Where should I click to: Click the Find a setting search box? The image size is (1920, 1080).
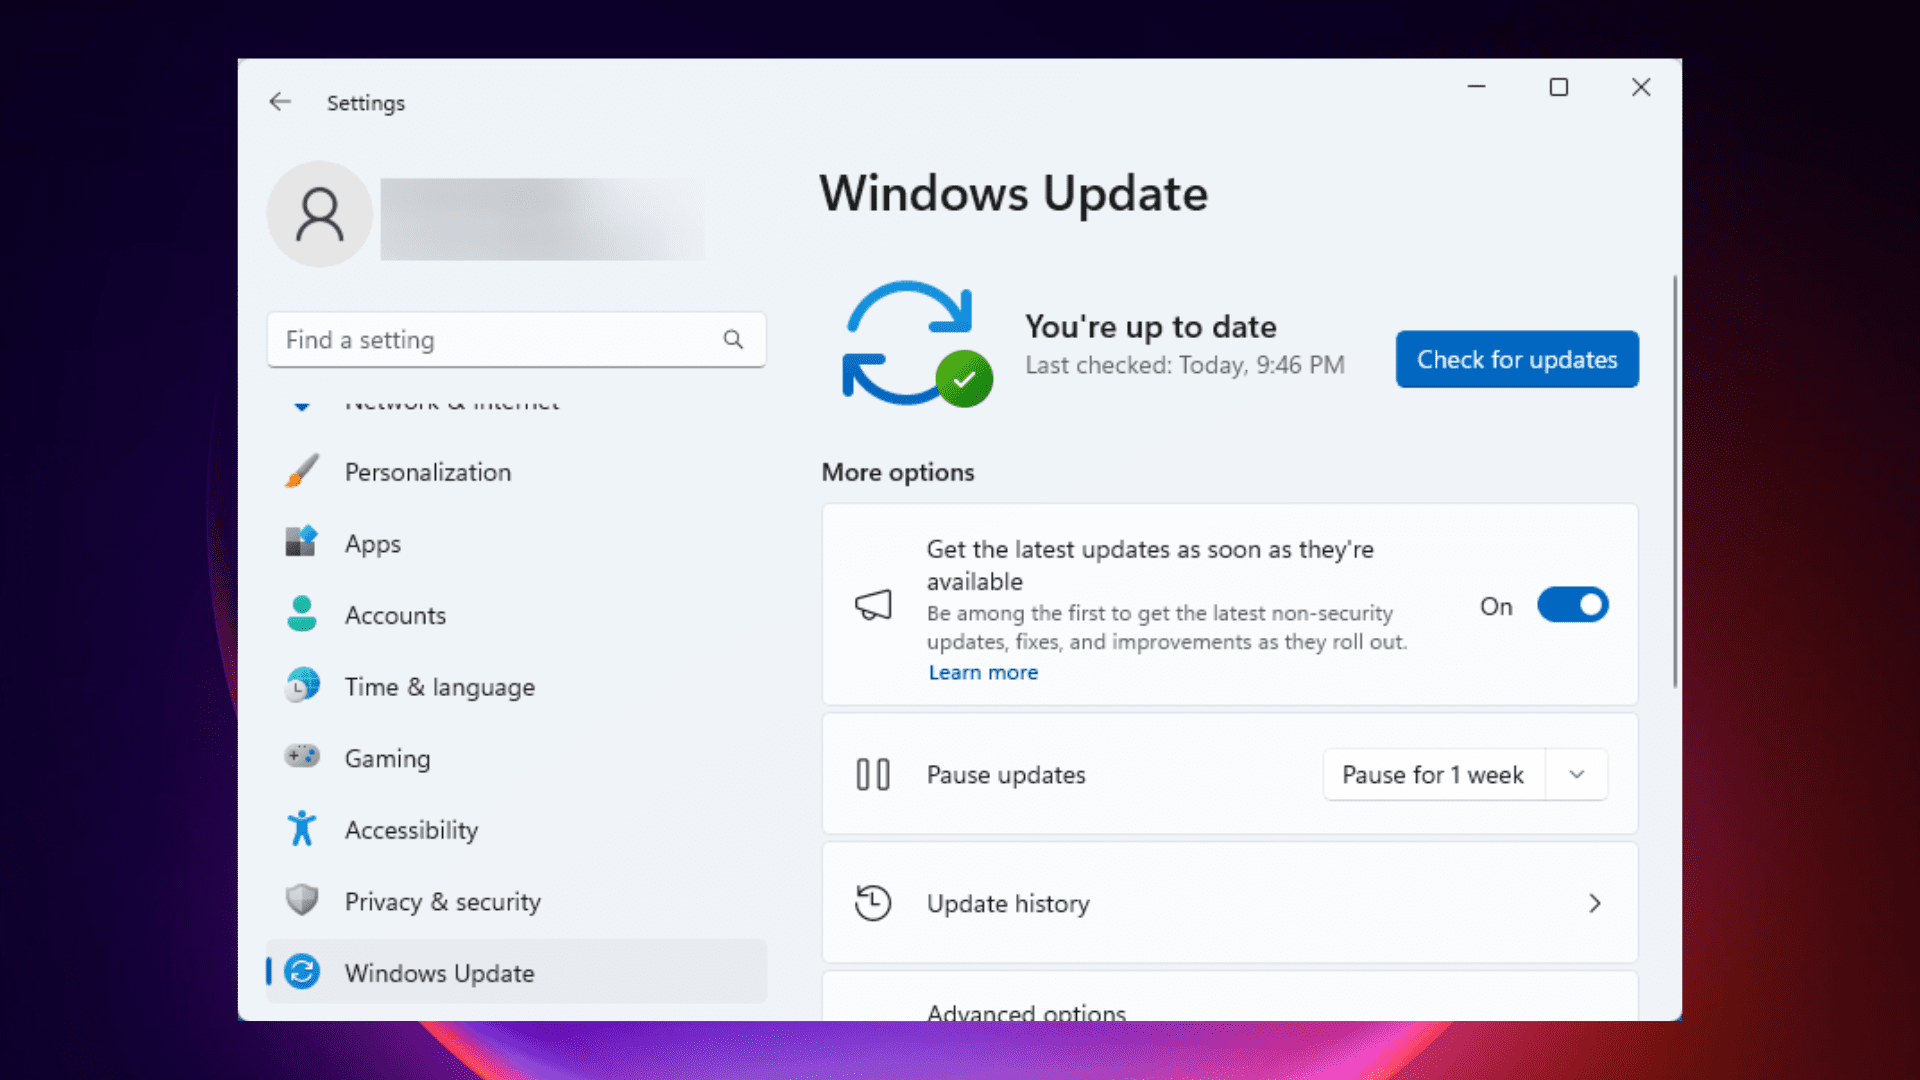pos(517,340)
